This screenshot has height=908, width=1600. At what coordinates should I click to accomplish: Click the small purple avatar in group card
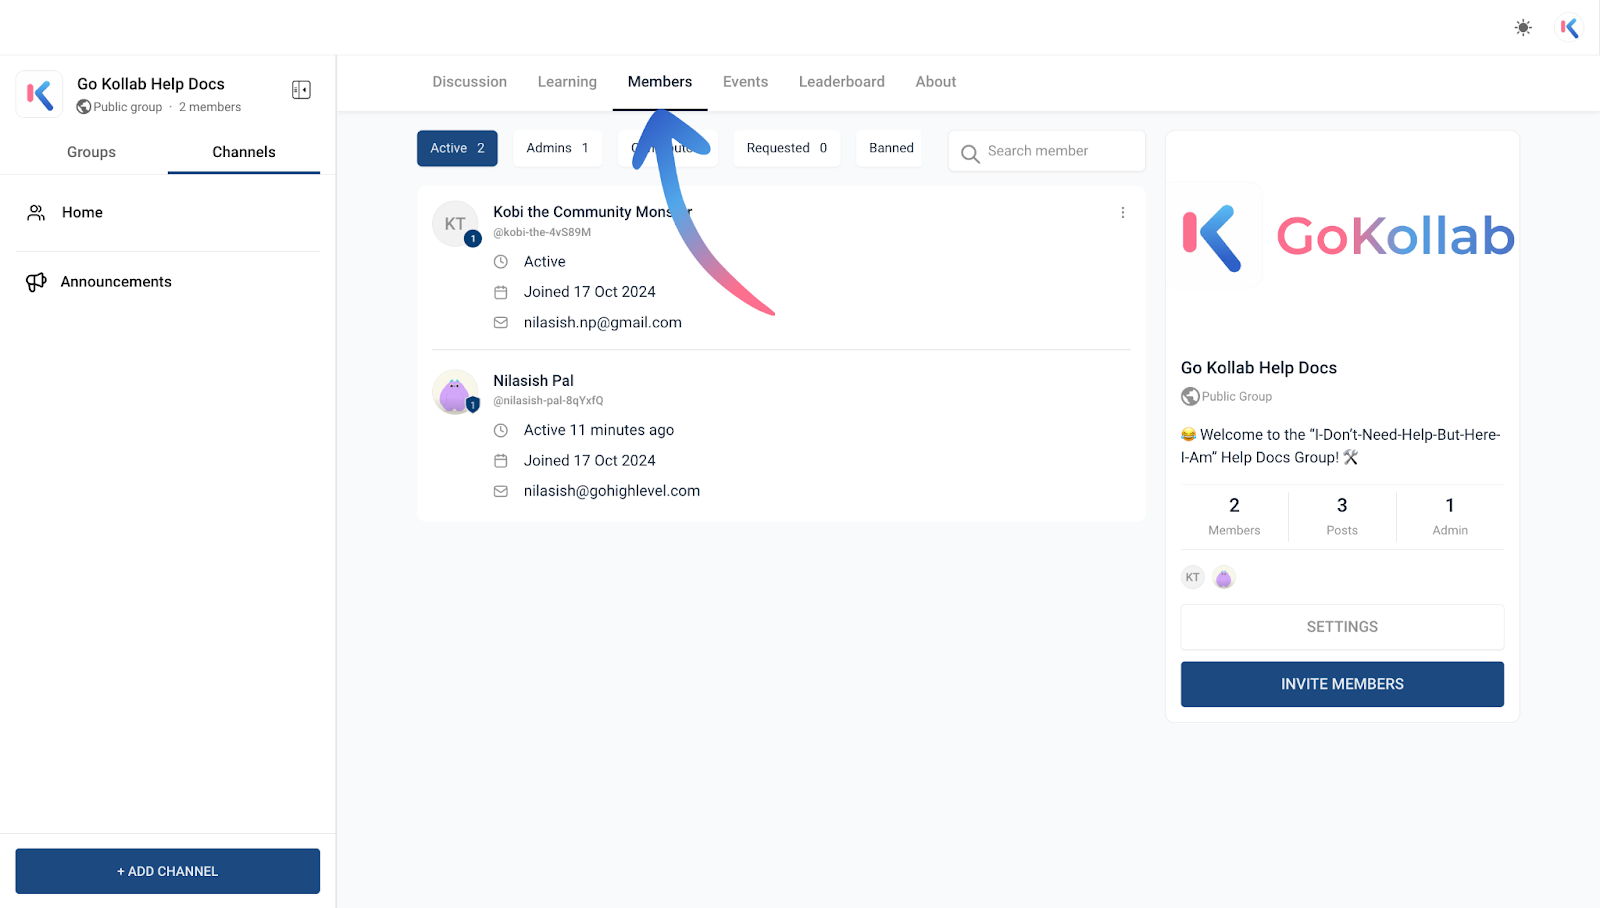click(1224, 577)
